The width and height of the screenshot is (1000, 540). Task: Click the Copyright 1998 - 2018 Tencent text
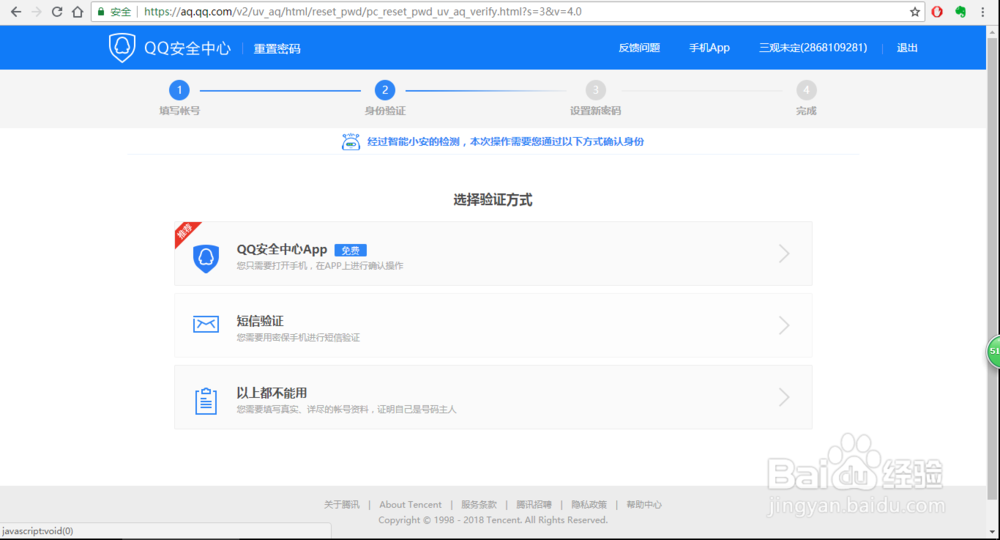[492, 520]
